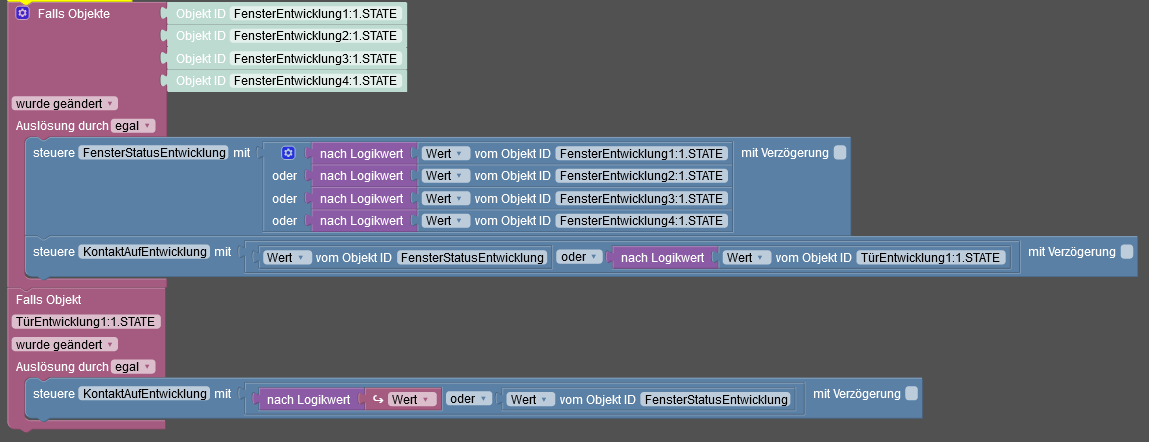1149x442 pixels.
Task: Click the FensterStatusEntwicklung target field in first steuere block
Action: pyautogui.click(x=153, y=153)
